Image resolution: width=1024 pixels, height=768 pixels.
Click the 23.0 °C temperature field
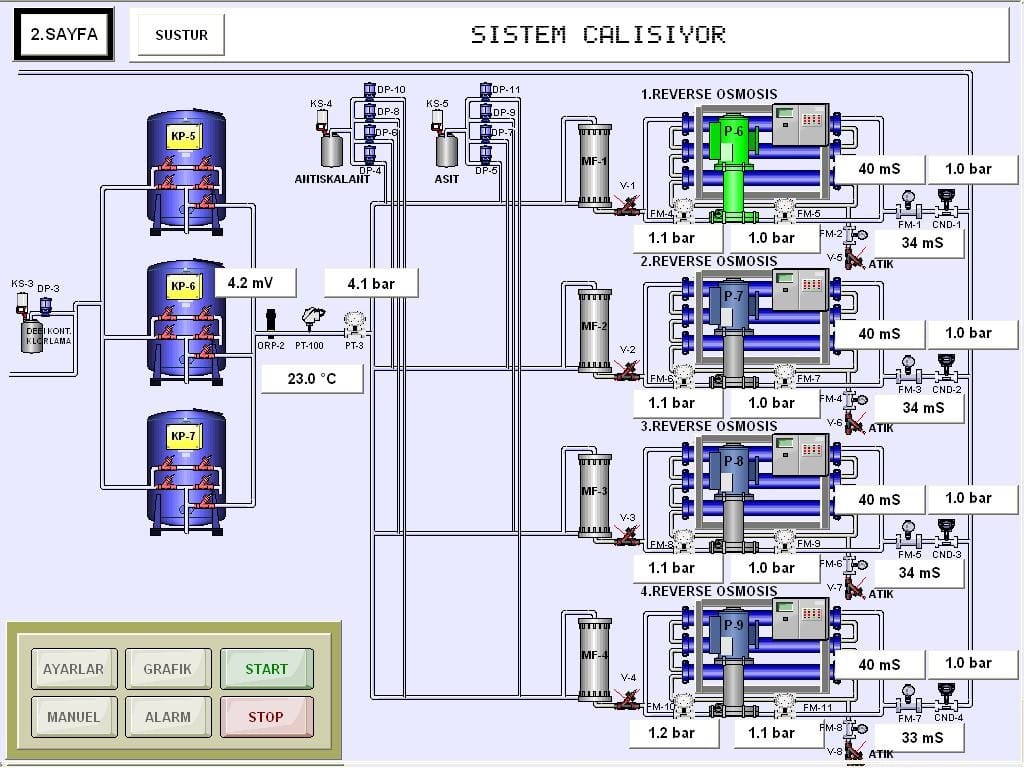(312, 379)
